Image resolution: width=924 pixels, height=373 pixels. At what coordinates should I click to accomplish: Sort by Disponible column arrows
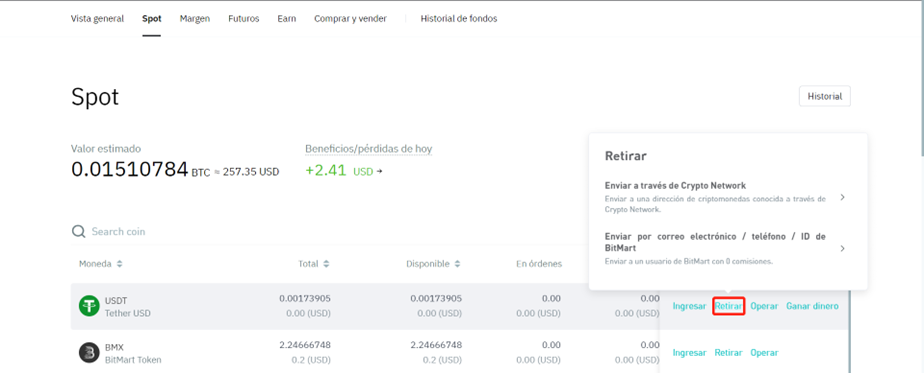(457, 264)
